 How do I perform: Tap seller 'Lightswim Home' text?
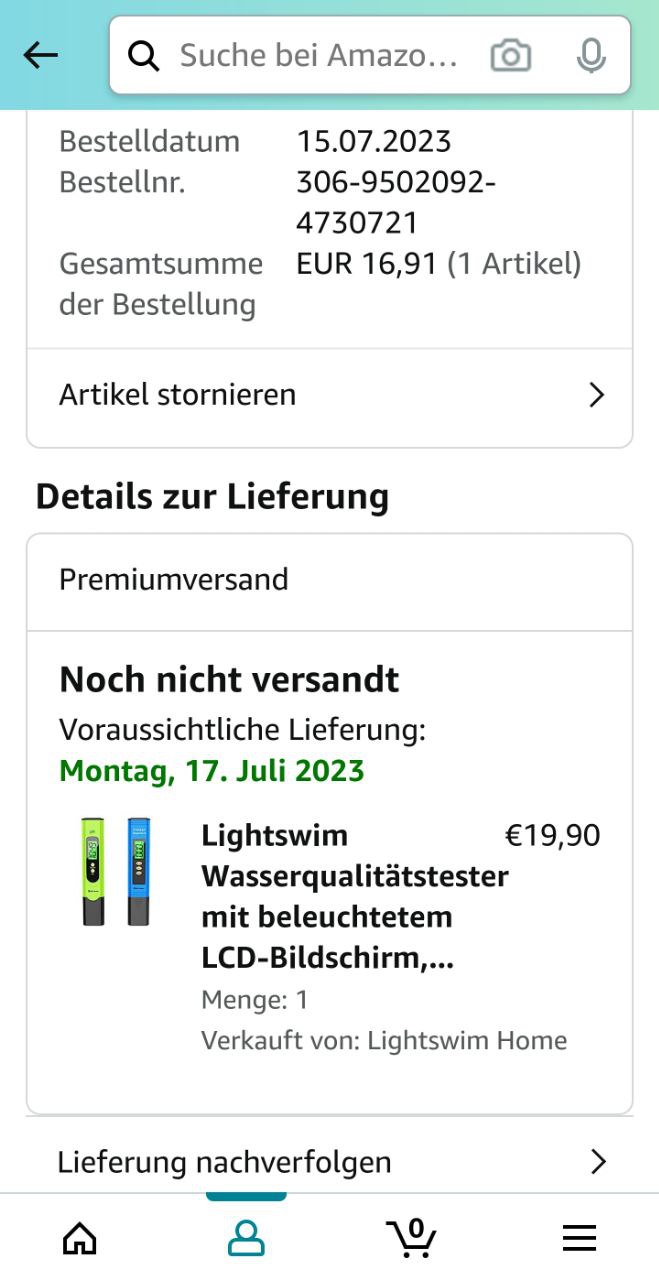467,1040
